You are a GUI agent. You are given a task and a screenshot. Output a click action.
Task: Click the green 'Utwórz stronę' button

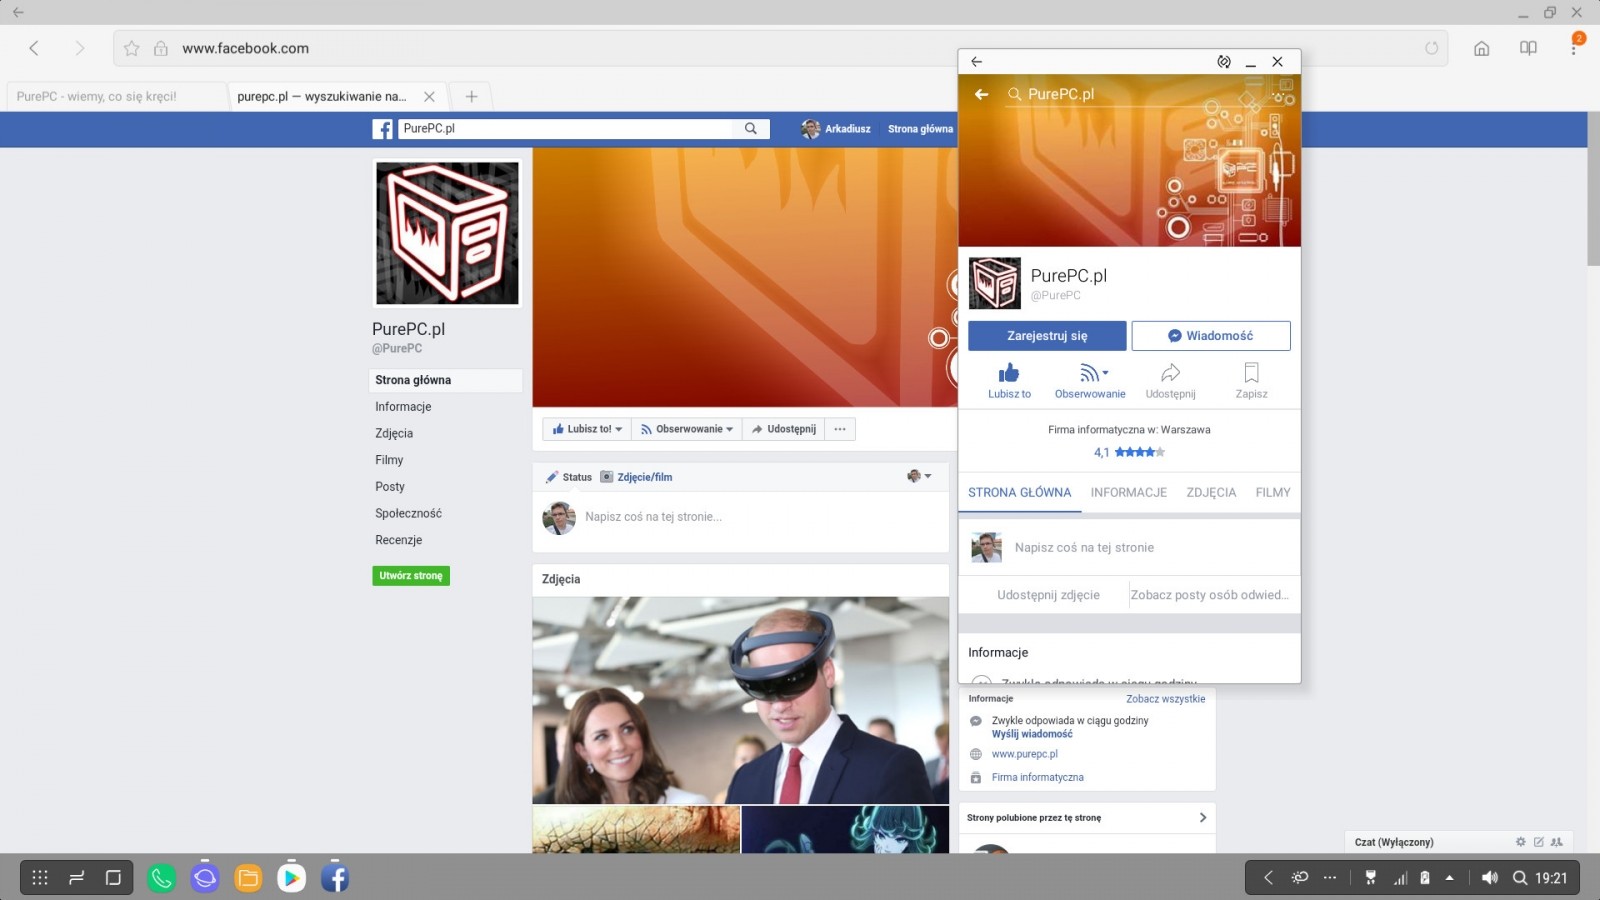point(411,576)
